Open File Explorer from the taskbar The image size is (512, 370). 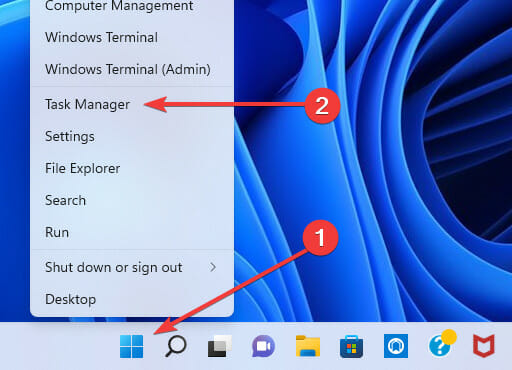(x=308, y=346)
